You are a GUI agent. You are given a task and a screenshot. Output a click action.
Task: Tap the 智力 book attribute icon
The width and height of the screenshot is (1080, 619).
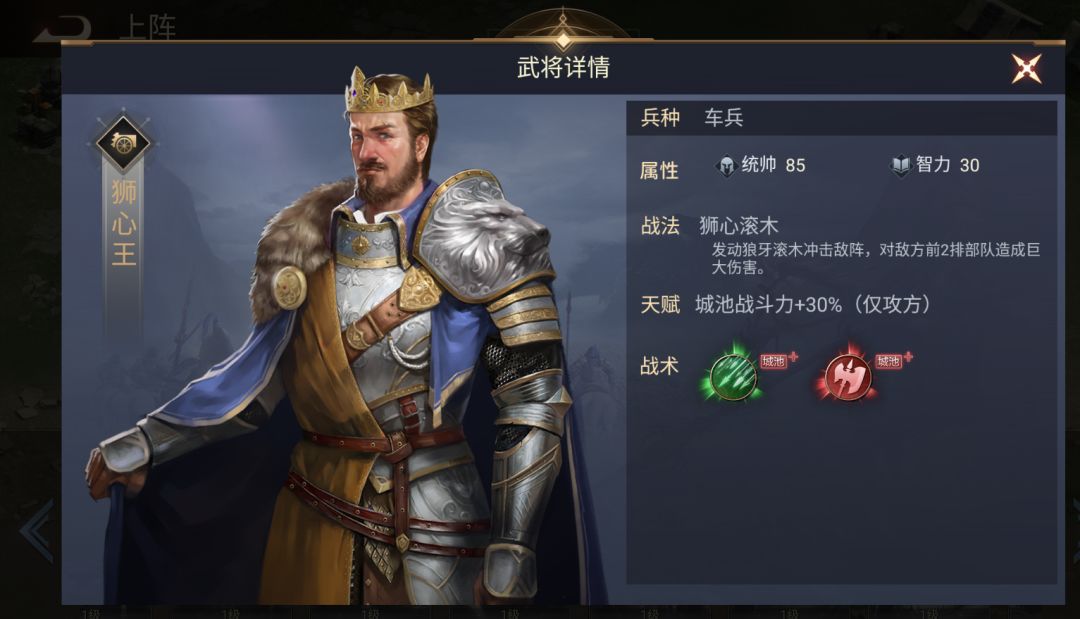901,165
